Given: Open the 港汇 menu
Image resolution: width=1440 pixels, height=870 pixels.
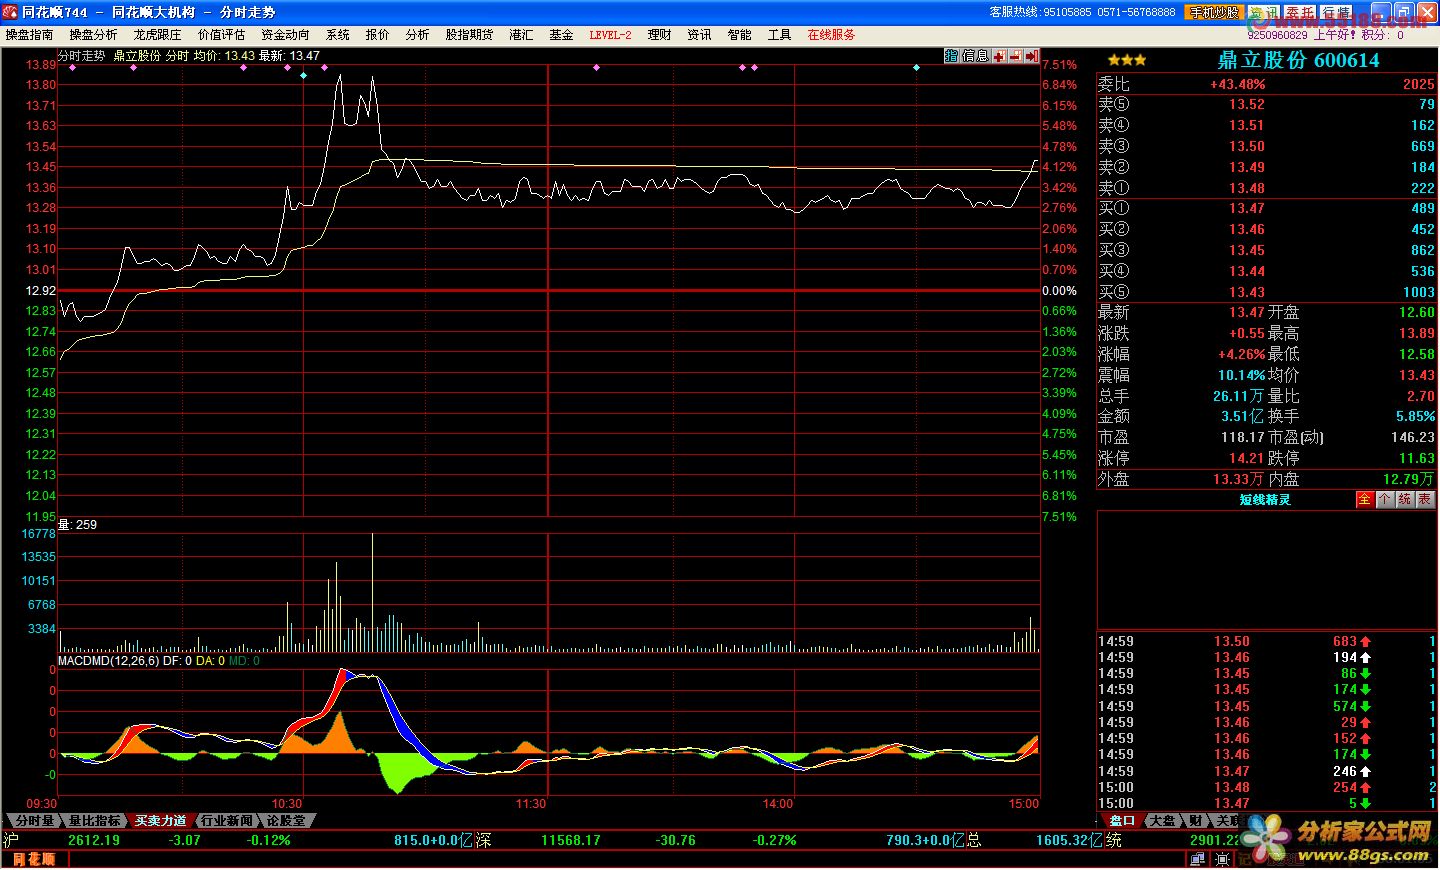Looking at the screenshot, I should click(521, 35).
